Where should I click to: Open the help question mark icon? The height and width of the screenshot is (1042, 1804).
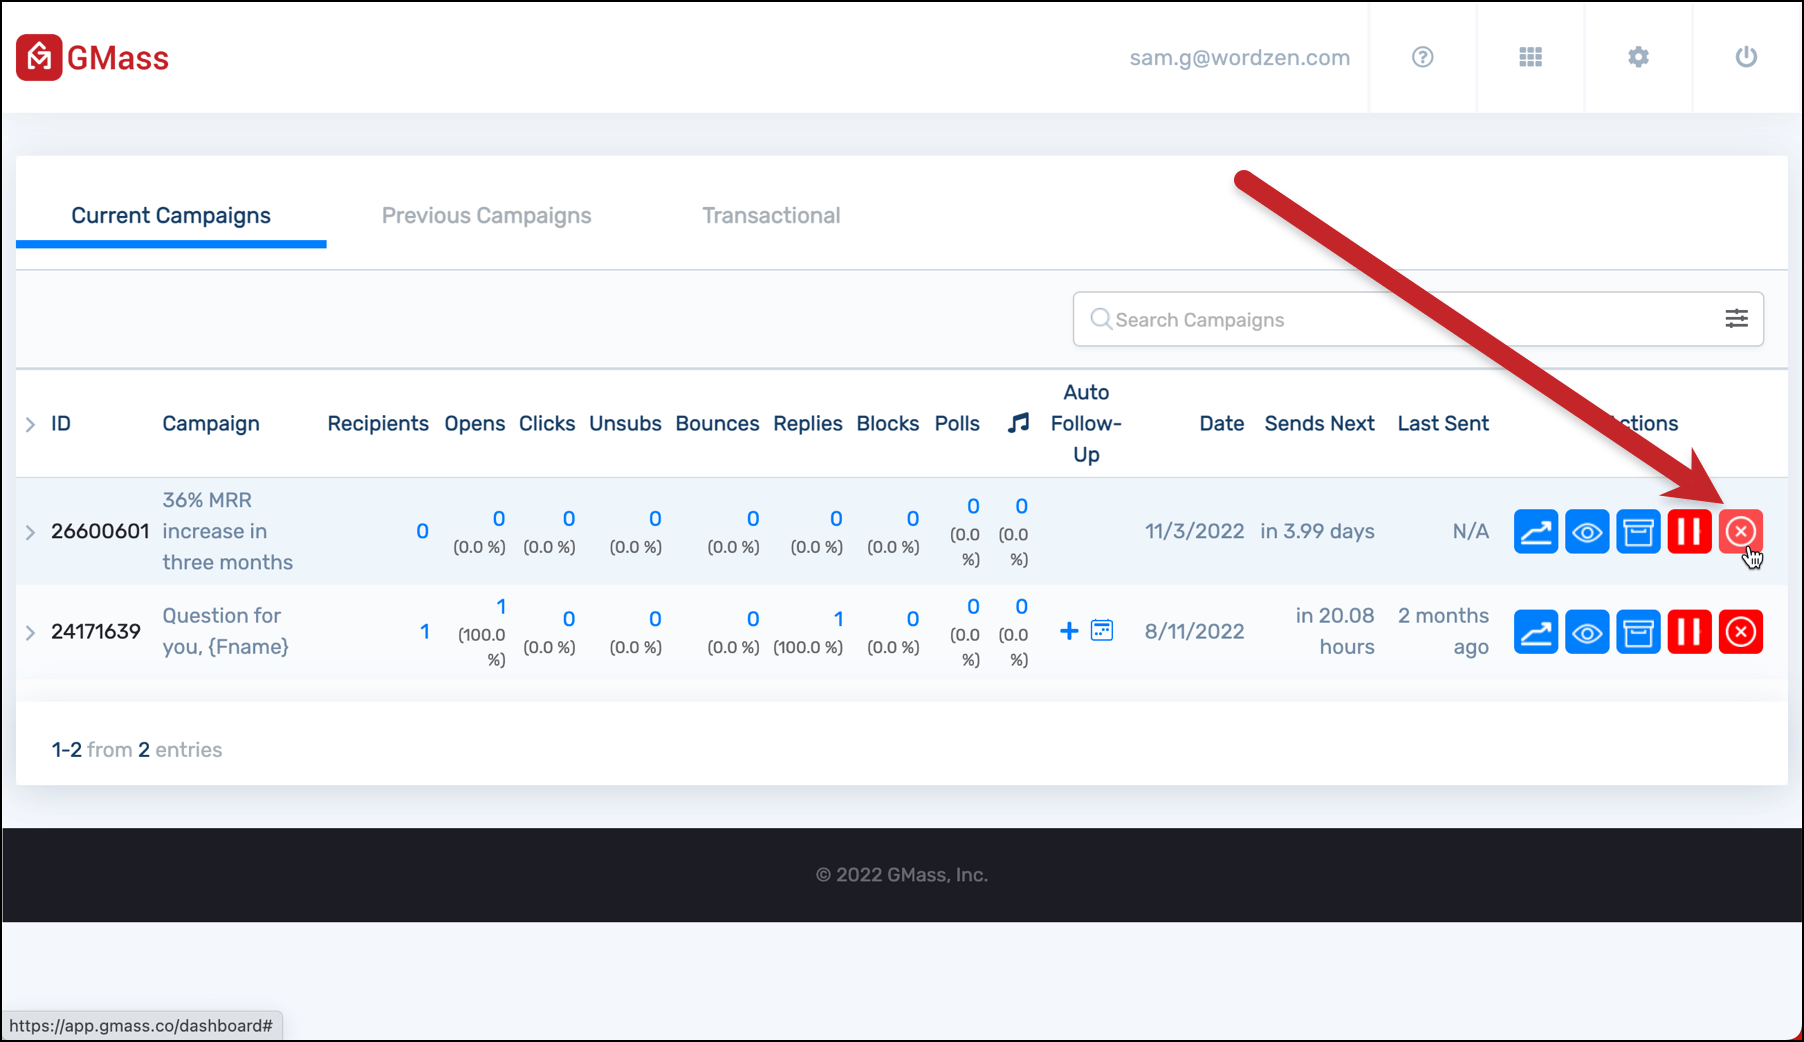pyautogui.click(x=1422, y=57)
